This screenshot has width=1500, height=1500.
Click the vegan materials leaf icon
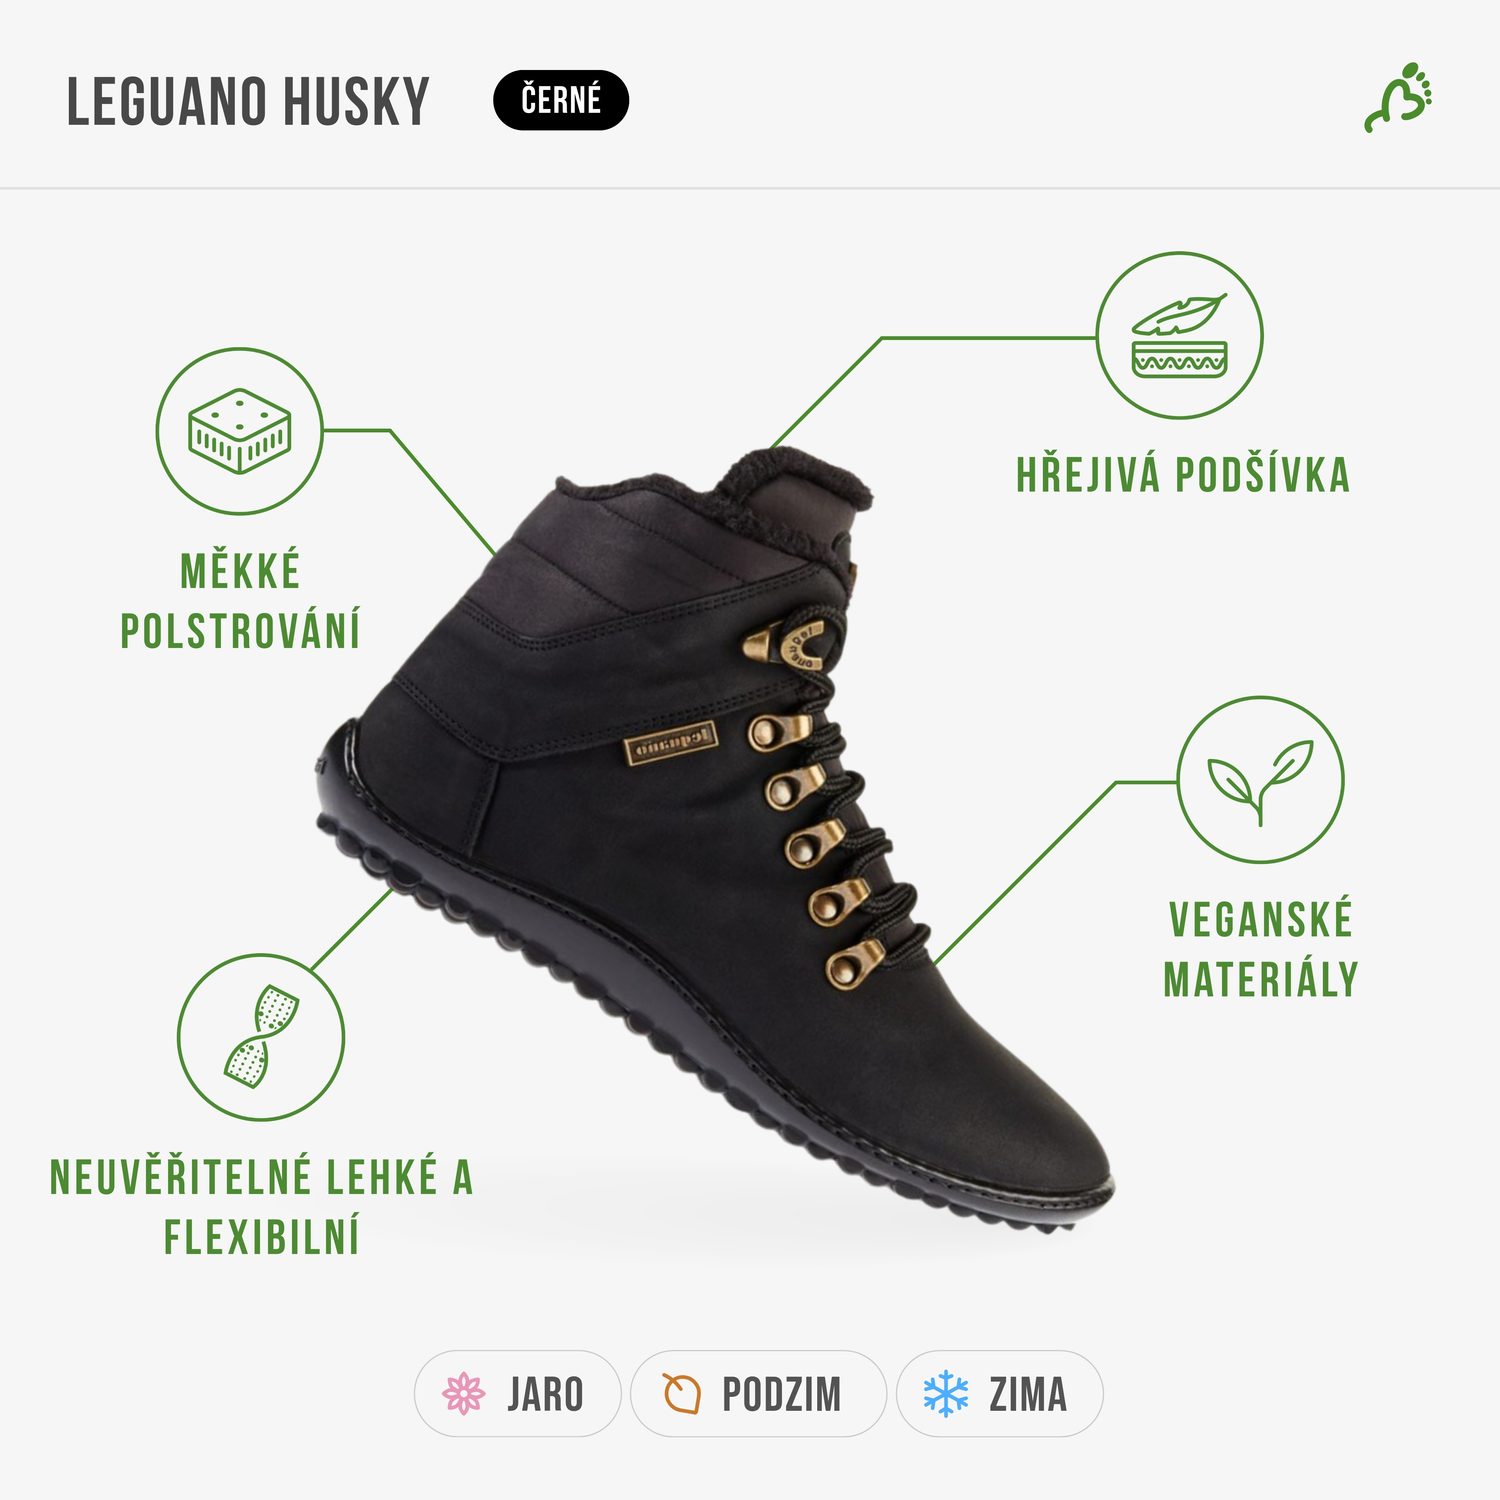tap(1260, 780)
